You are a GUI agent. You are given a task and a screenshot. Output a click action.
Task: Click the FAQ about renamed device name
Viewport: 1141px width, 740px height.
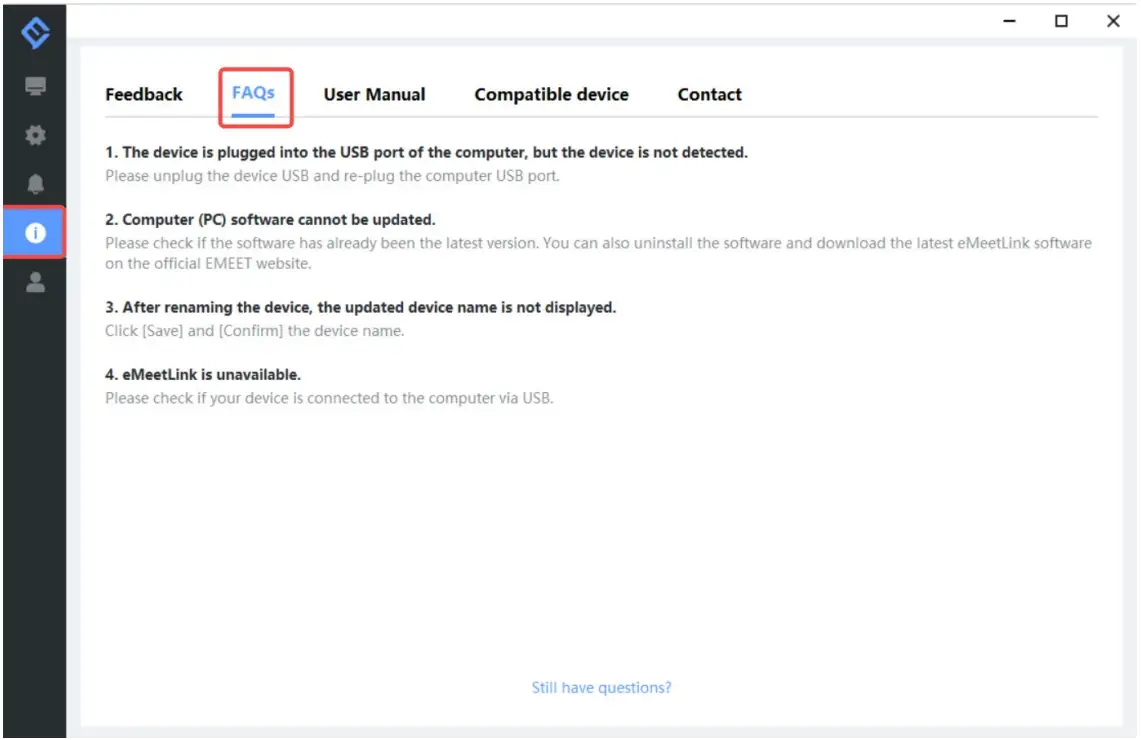pos(361,307)
